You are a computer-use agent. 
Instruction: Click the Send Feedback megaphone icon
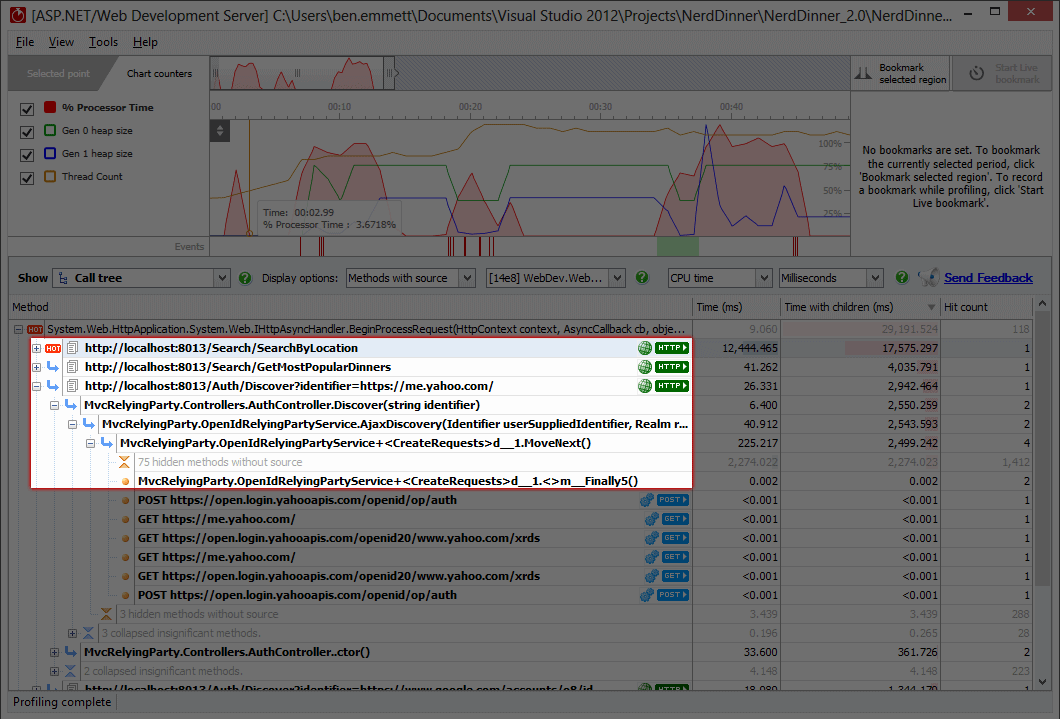(928, 278)
